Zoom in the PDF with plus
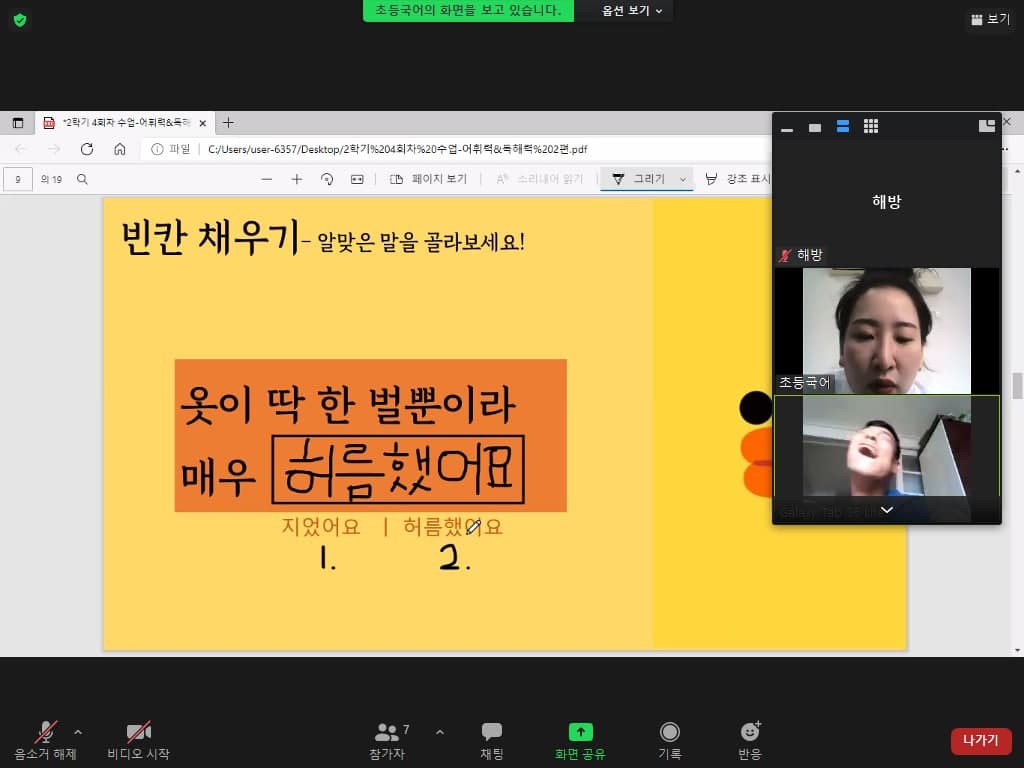Screen dimensions: 1024x768 (x=296, y=179)
